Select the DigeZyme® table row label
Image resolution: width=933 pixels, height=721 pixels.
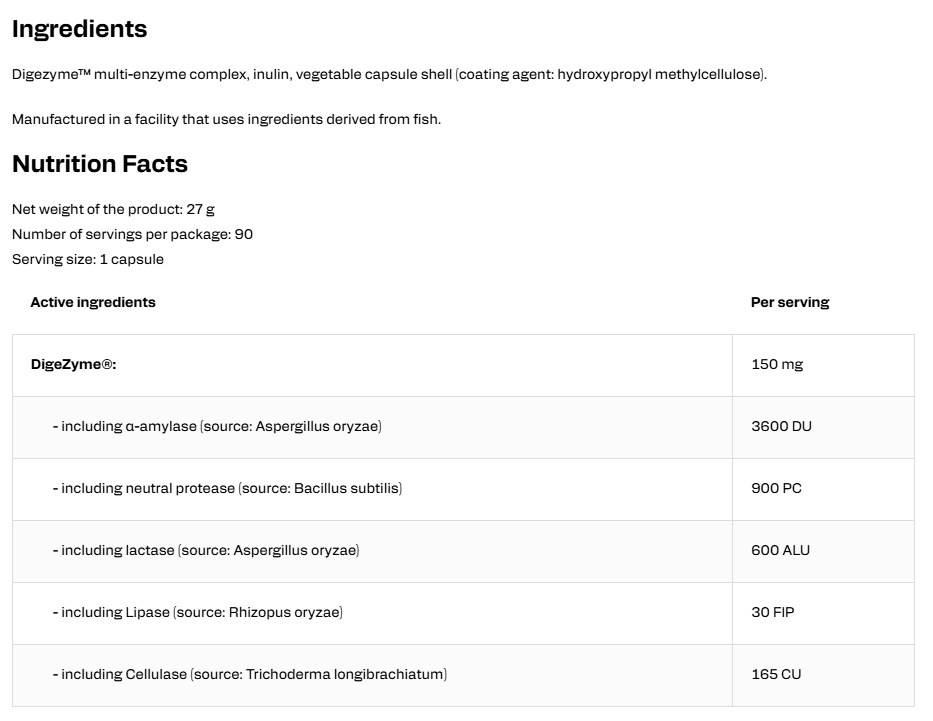pos(74,364)
